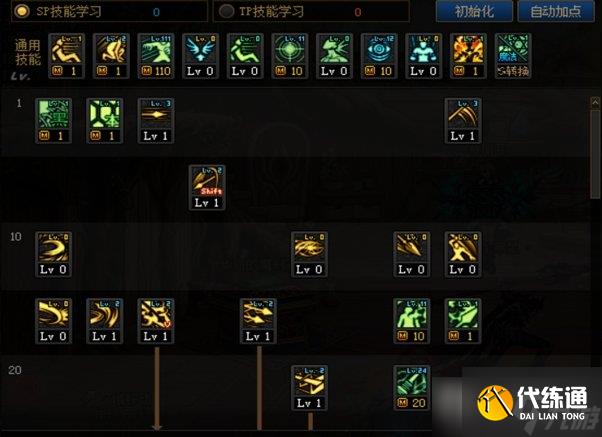Select the Shift bow skill icon Lv 1
This screenshot has width=602, height=437.
[207, 187]
